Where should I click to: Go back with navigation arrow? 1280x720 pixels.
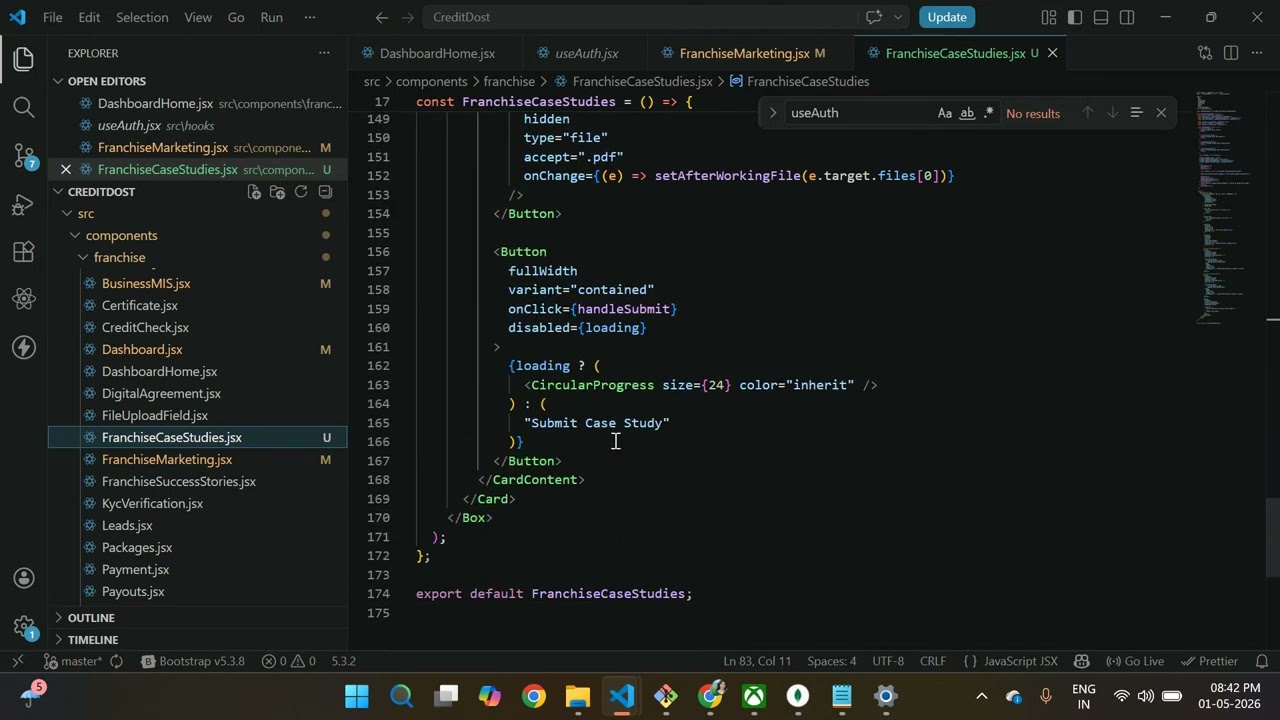click(x=382, y=17)
